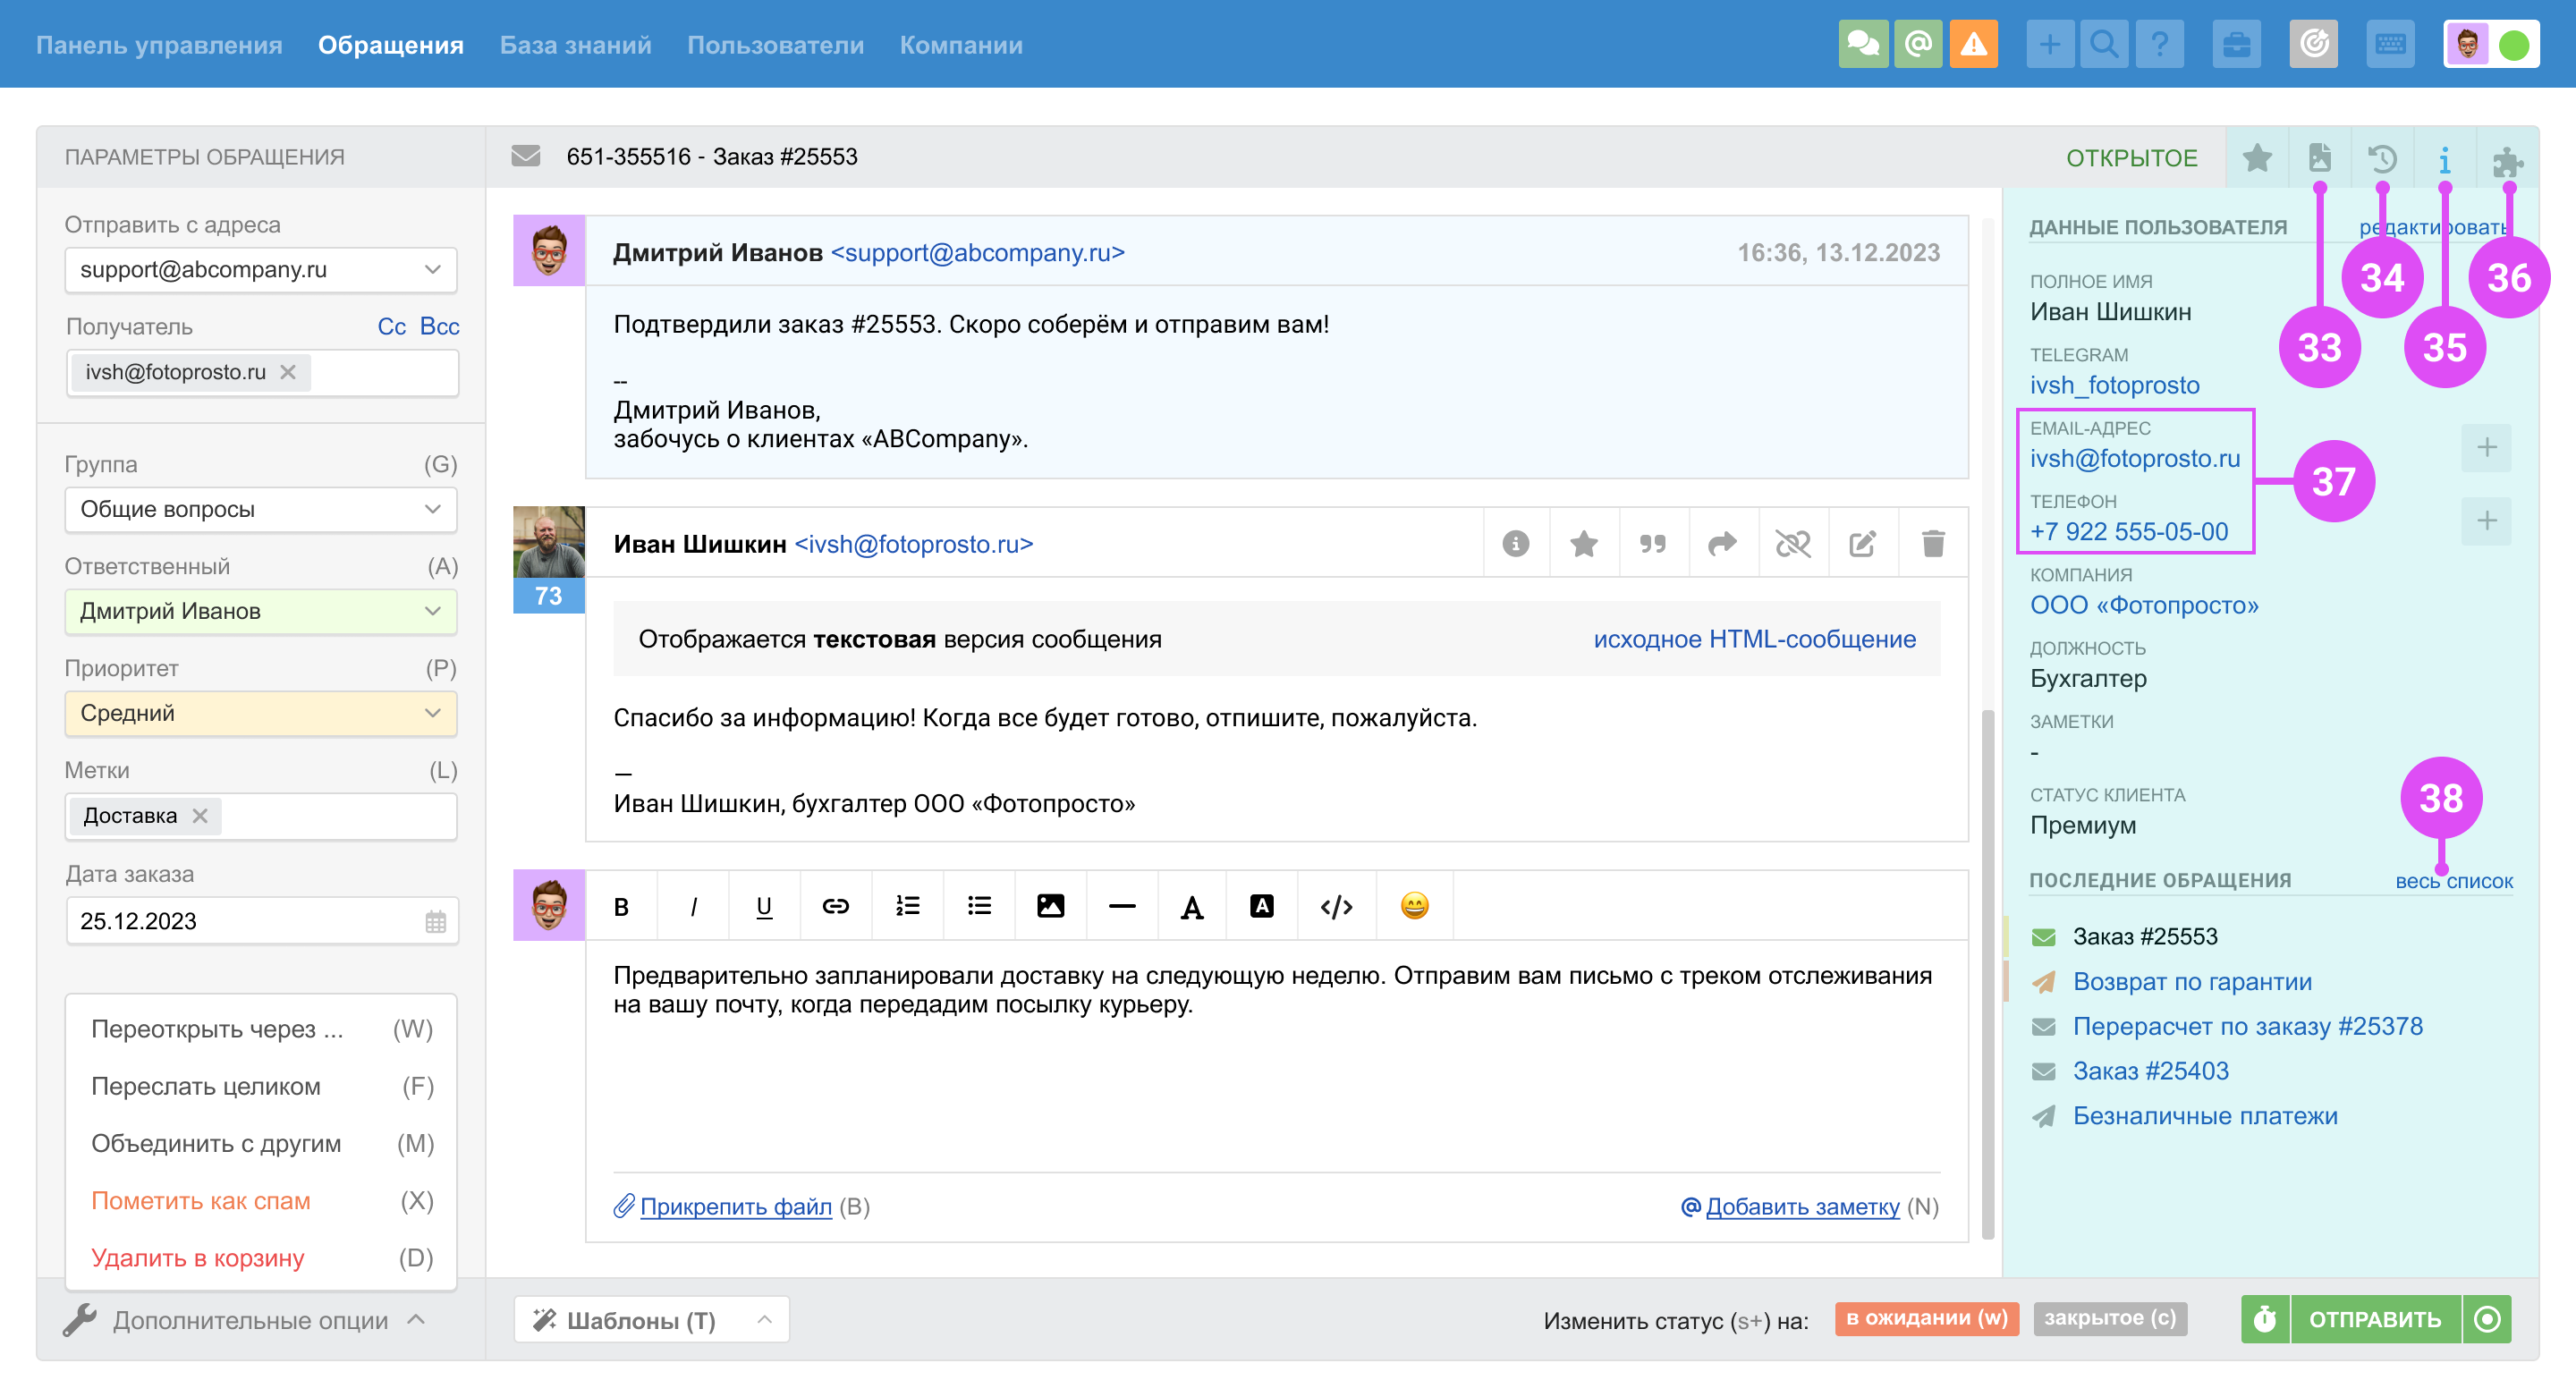Forward Ivan's message using arrow icon
The image size is (2576, 1397).
coord(1722,544)
